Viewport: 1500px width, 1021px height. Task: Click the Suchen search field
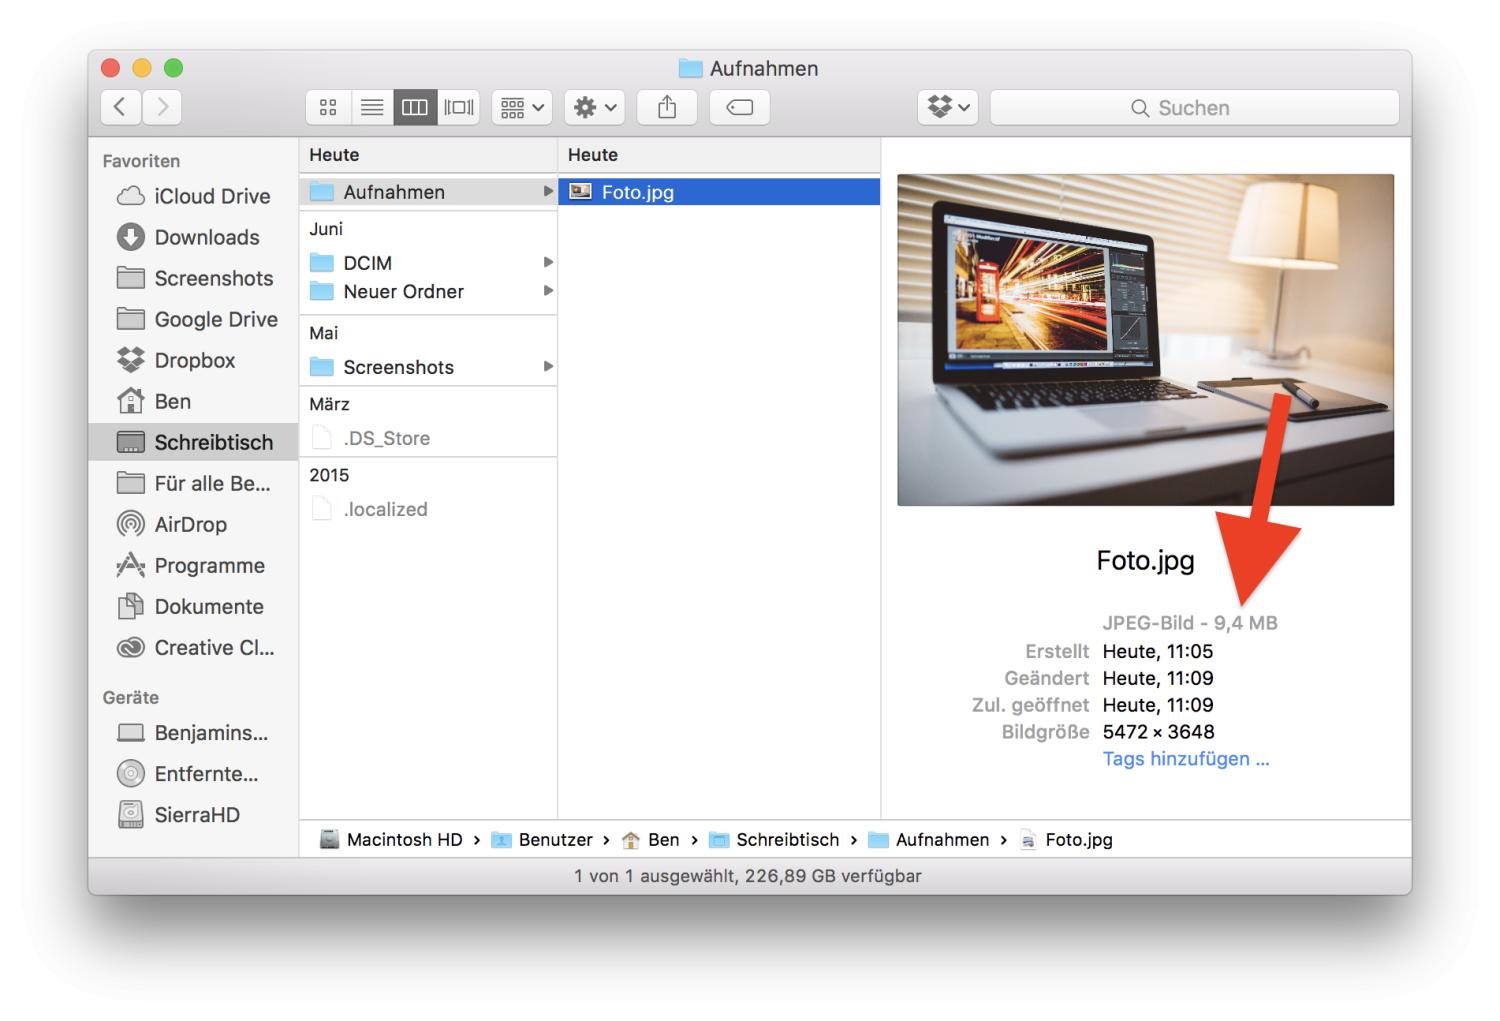[1194, 107]
